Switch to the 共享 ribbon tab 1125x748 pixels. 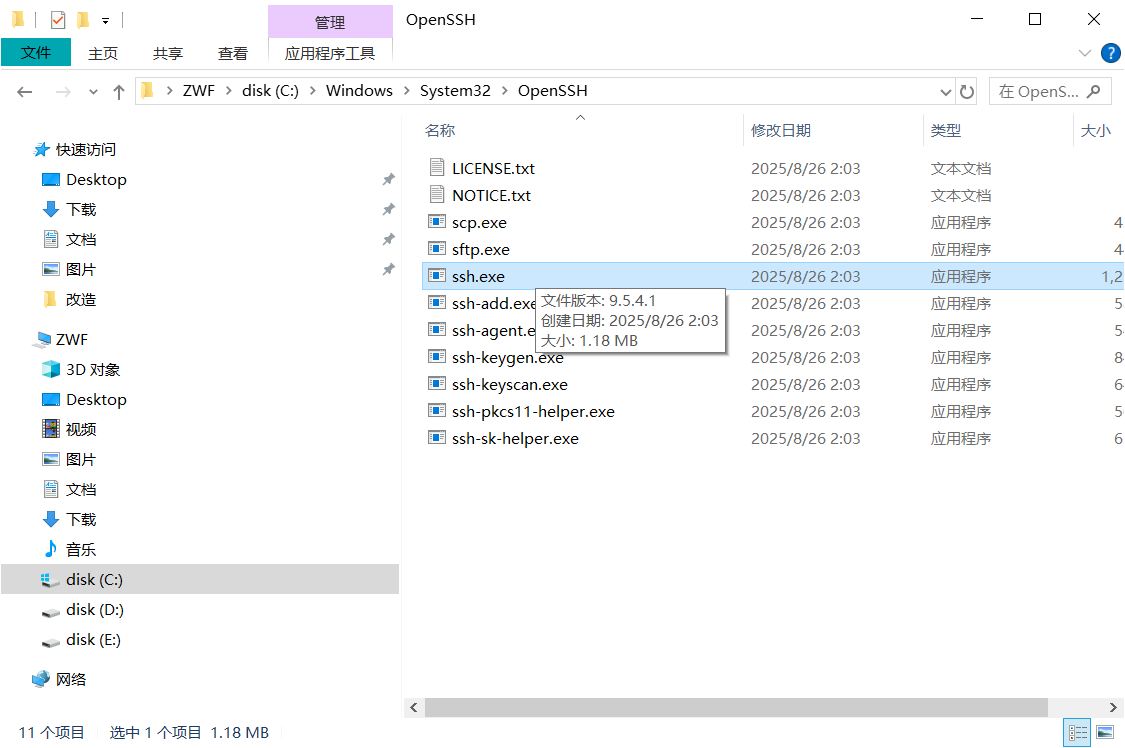(168, 53)
